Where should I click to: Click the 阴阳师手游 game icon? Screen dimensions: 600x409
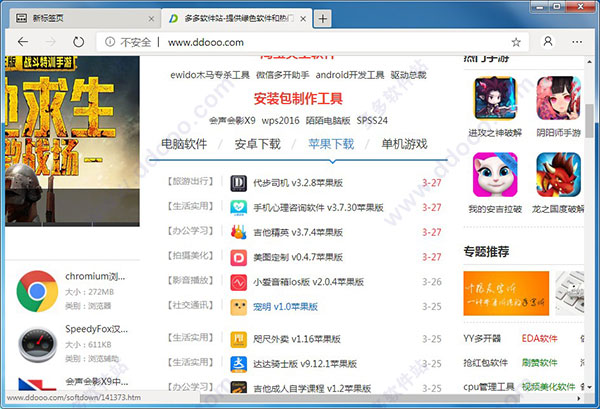(558, 98)
